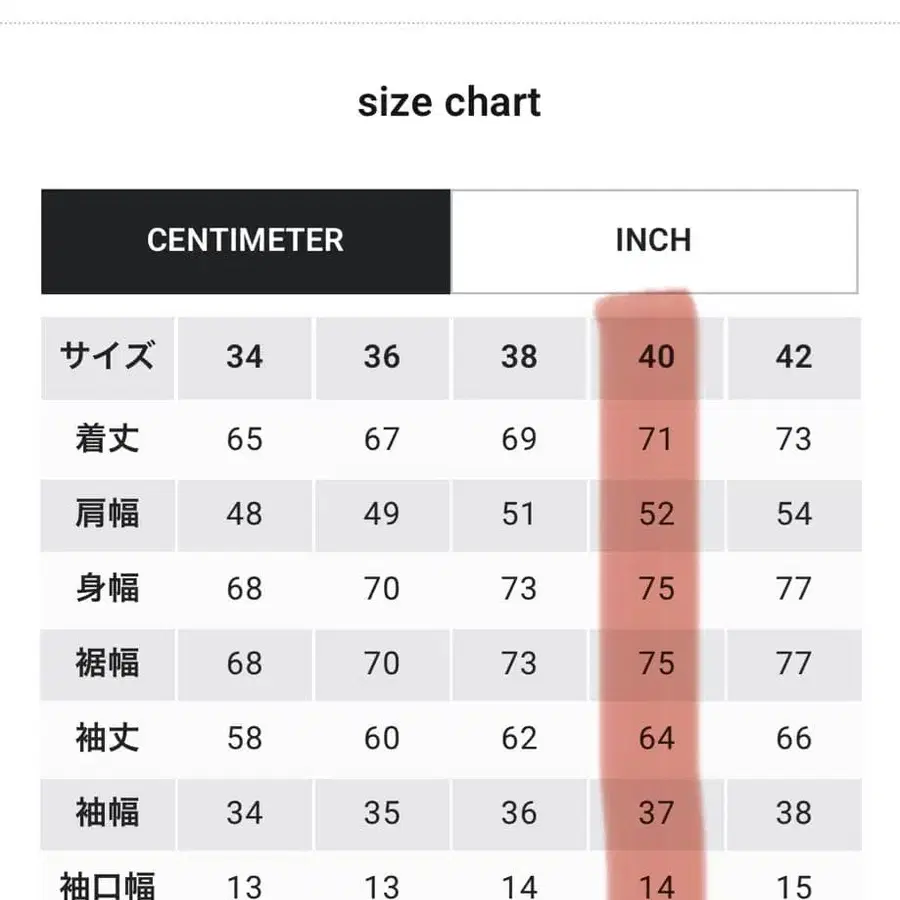Click the 着丈 value 71 in size 40
Screen dimensions: 900x900
coord(656,438)
